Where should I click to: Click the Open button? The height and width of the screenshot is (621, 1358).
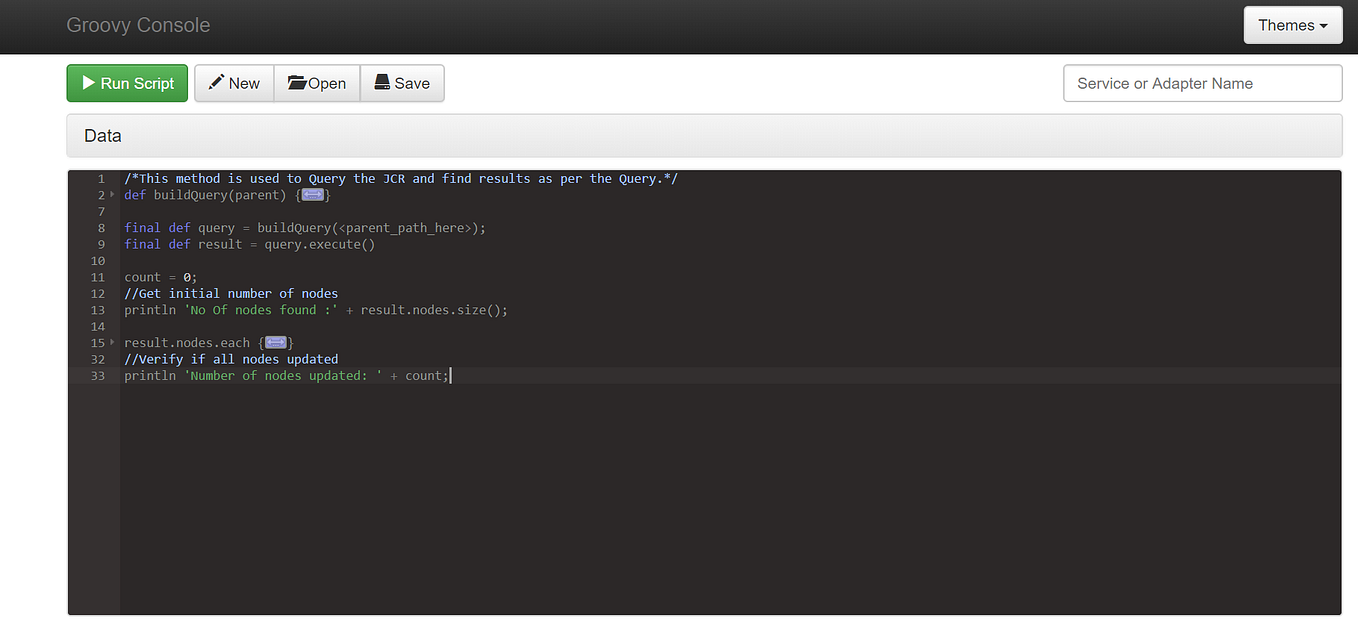317,84
